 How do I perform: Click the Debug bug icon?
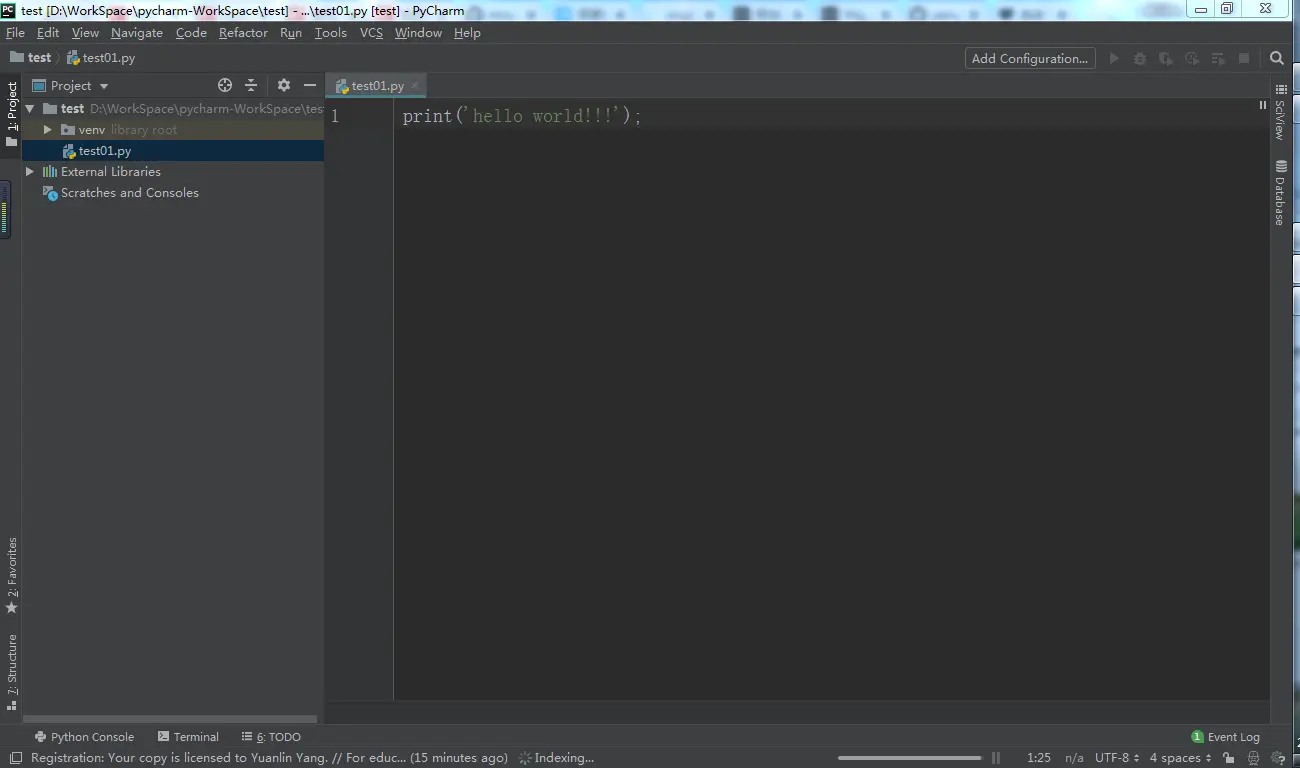[1140, 59]
